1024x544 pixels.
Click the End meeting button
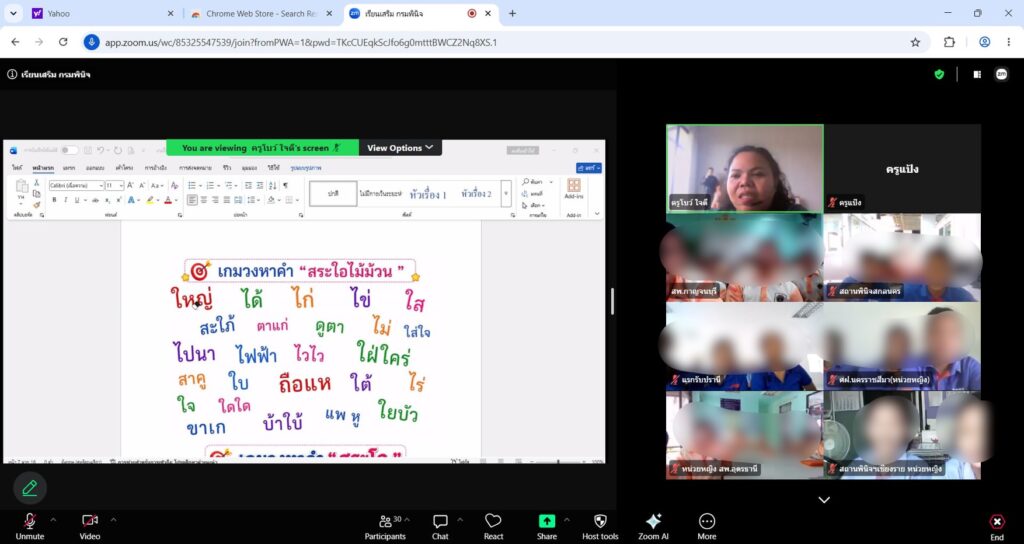click(x=997, y=527)
